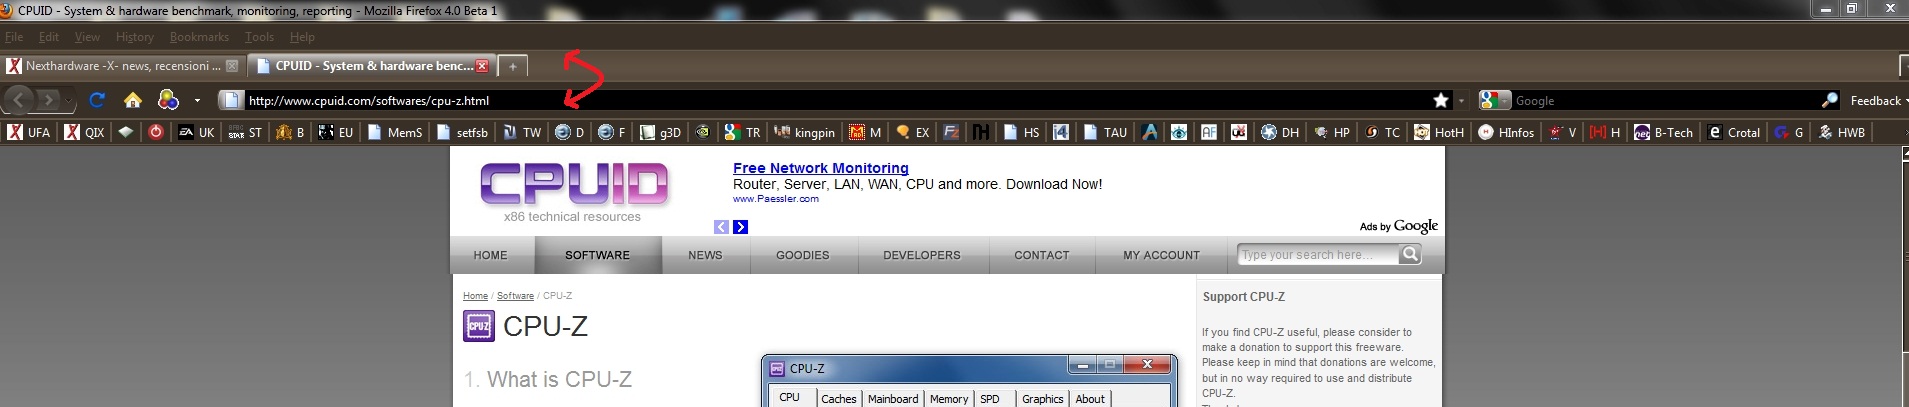Open the Tools menu
Image resolution: width=1909 pixels, height=407 pixels.
point(259,37)
